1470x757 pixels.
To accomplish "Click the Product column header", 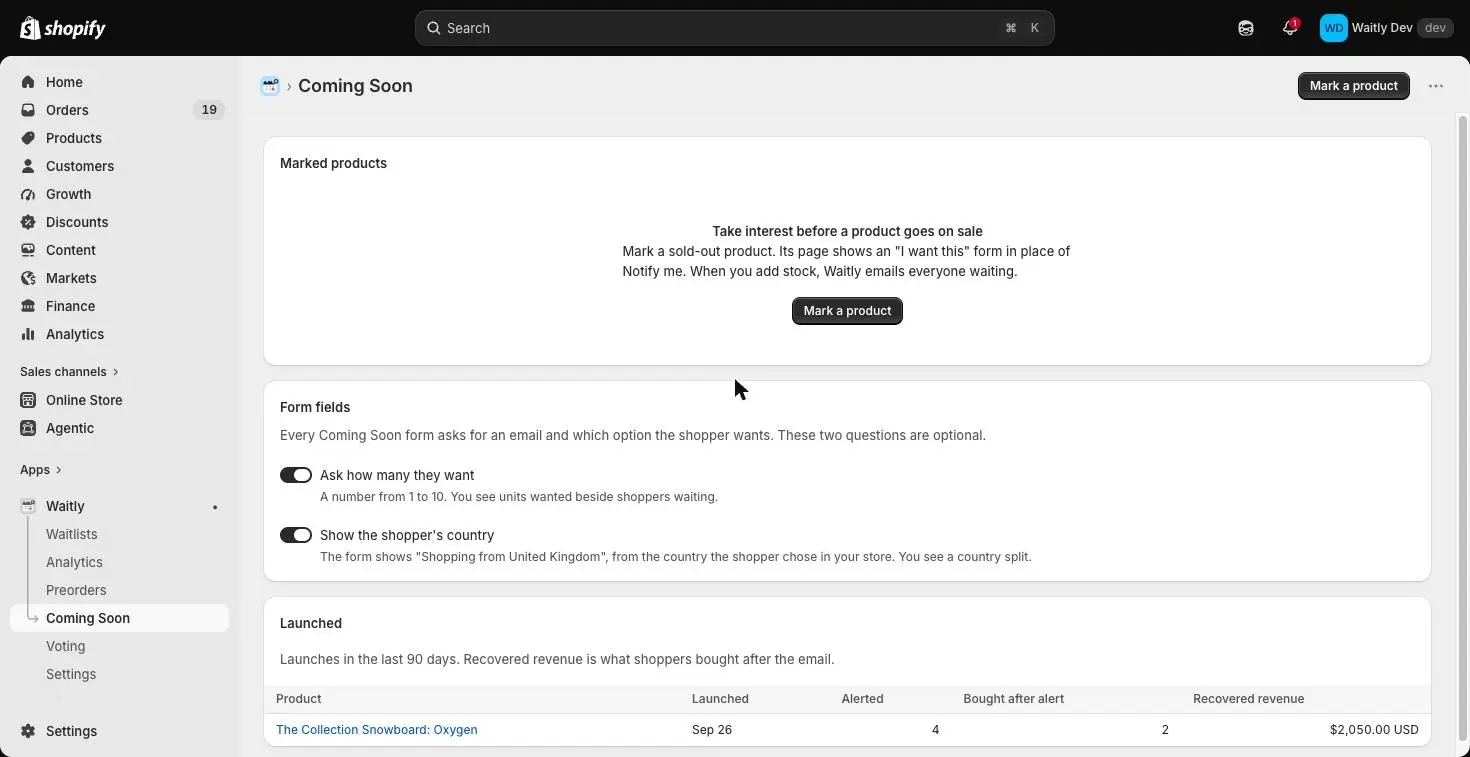I will pos(299,699).
